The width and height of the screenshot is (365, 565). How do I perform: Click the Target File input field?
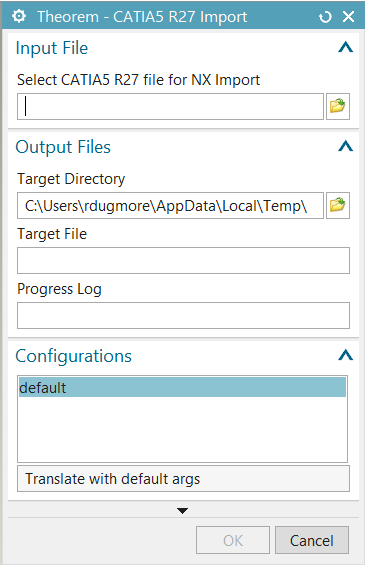[x=183, y=260]
